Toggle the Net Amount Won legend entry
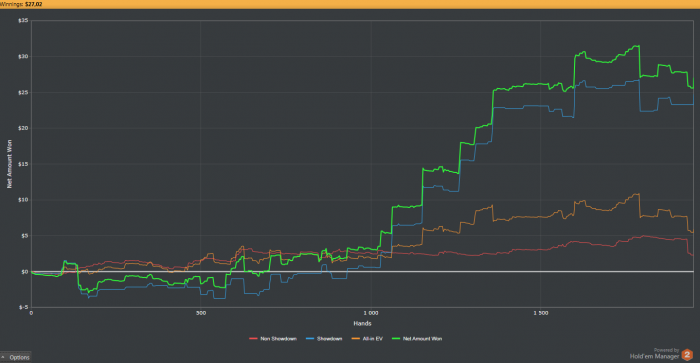 pyautogui.click(x=417, y=339)
